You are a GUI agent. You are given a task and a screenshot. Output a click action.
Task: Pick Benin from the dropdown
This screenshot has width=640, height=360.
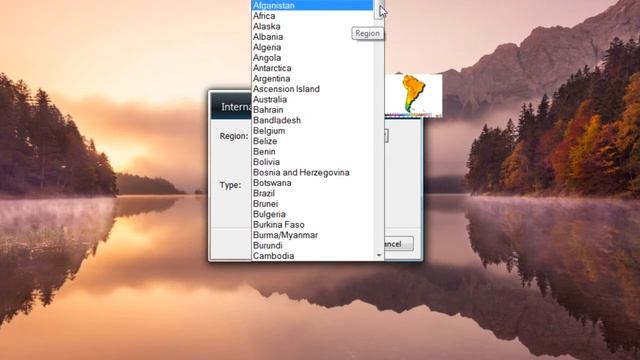(x=312, y=152)
